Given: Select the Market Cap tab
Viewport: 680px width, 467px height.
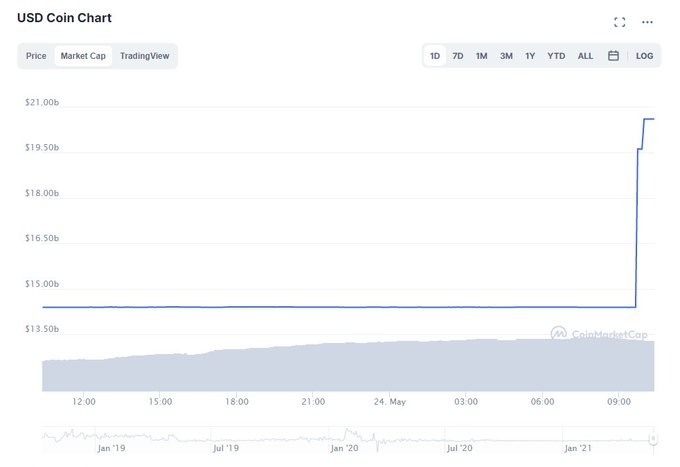Looking at the screenshot, I should point(83,56).
